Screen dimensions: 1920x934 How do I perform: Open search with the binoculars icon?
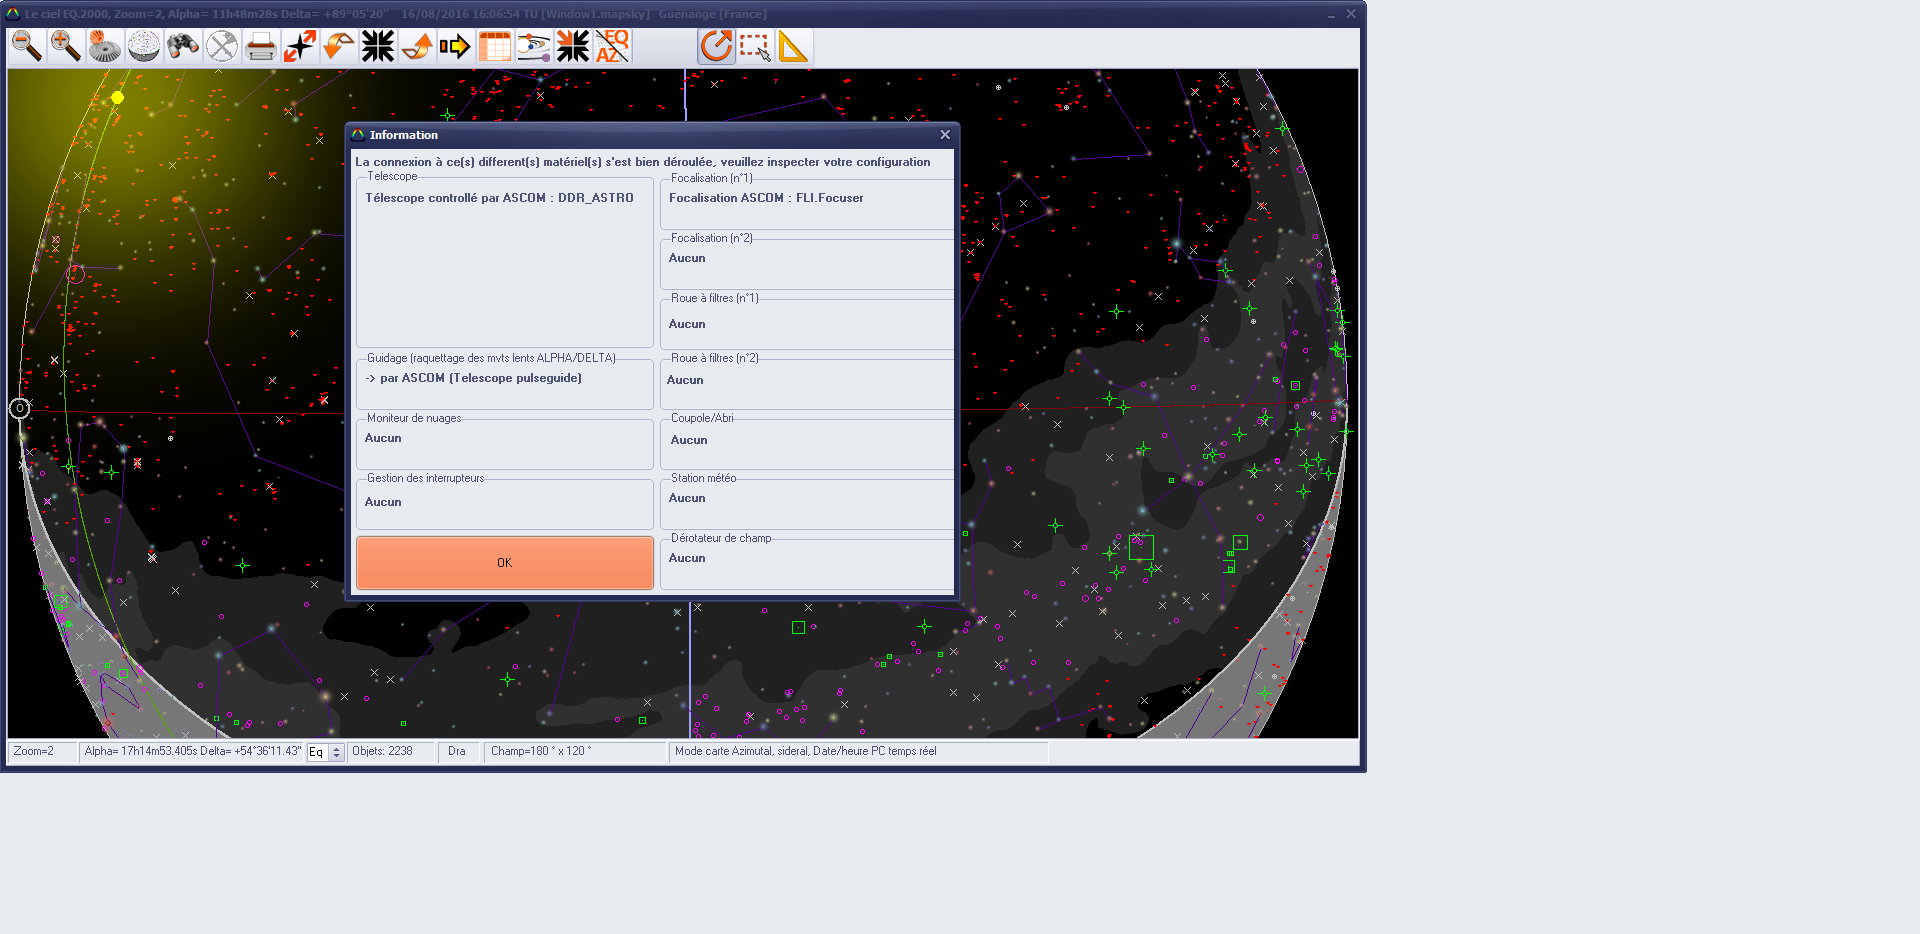[x=183, y=46]
